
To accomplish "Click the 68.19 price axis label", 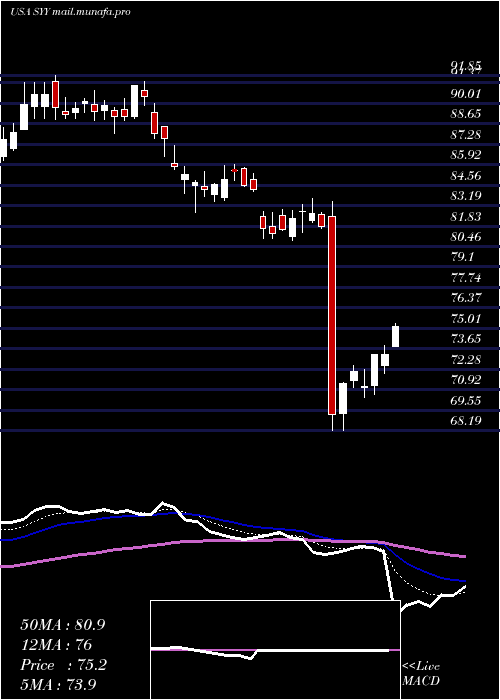I will [x=467, y=420].
